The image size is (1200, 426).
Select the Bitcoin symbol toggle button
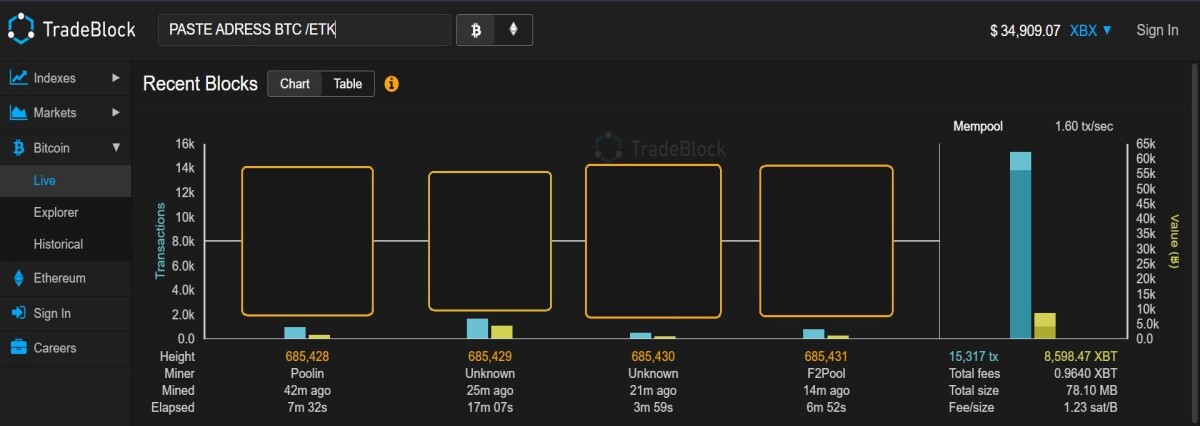(476, 30)
